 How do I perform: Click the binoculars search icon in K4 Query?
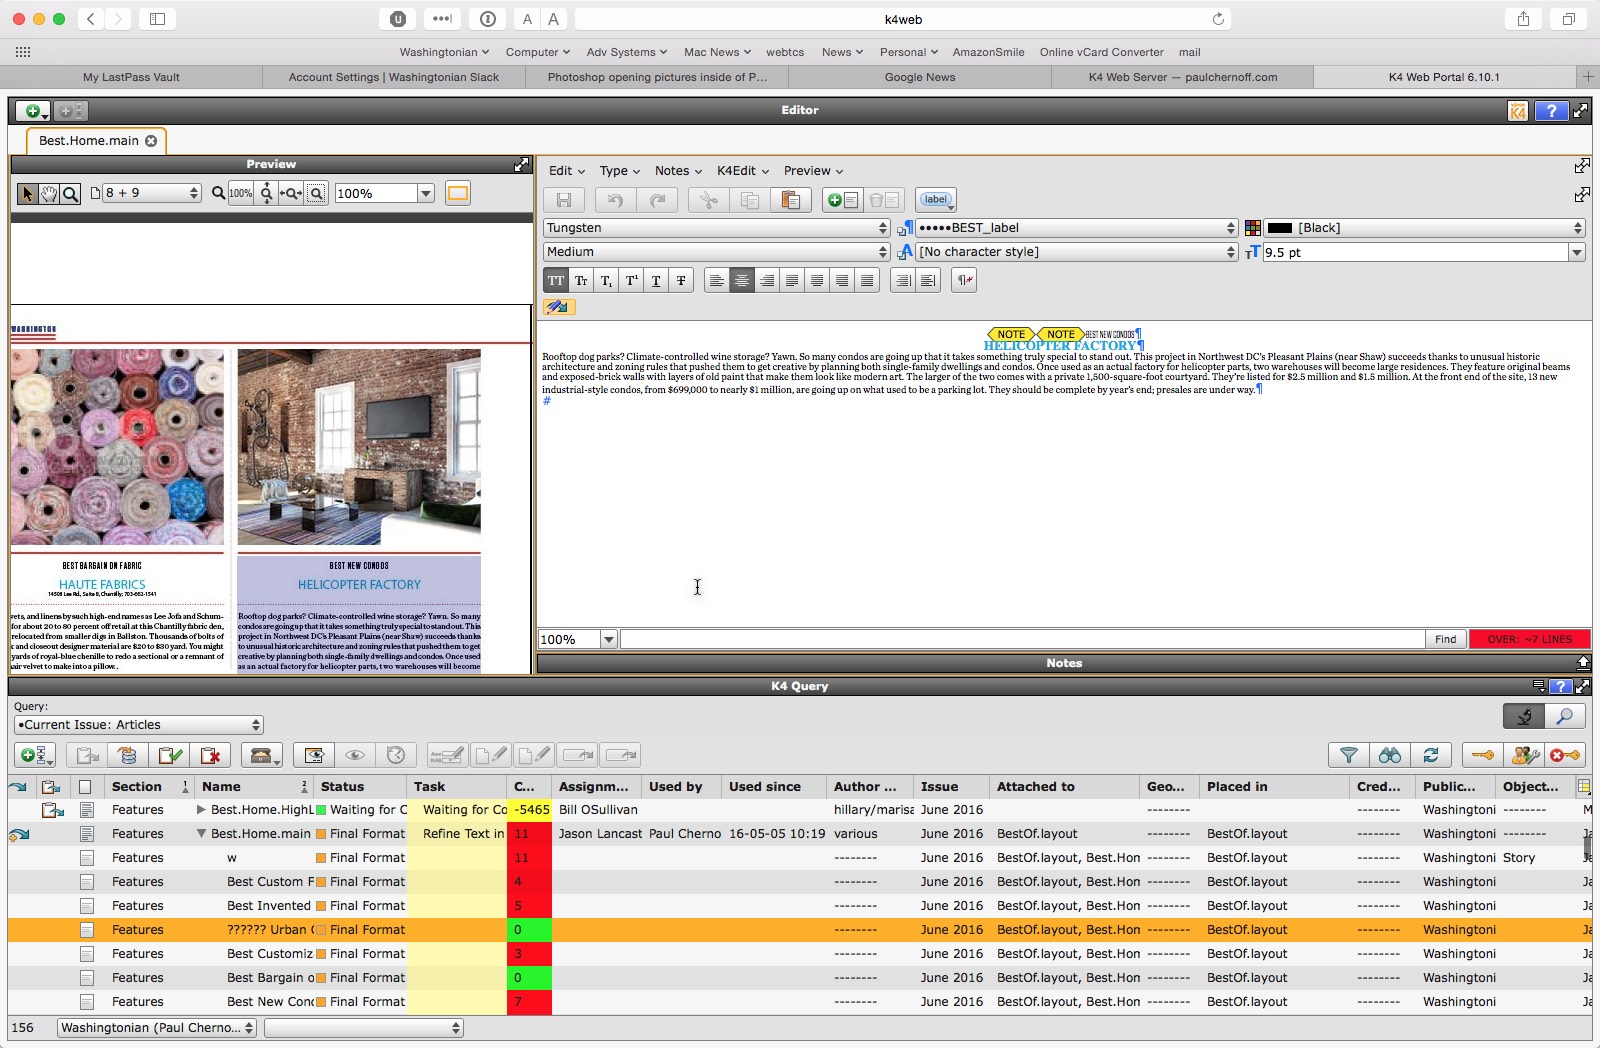point(1390,755)
